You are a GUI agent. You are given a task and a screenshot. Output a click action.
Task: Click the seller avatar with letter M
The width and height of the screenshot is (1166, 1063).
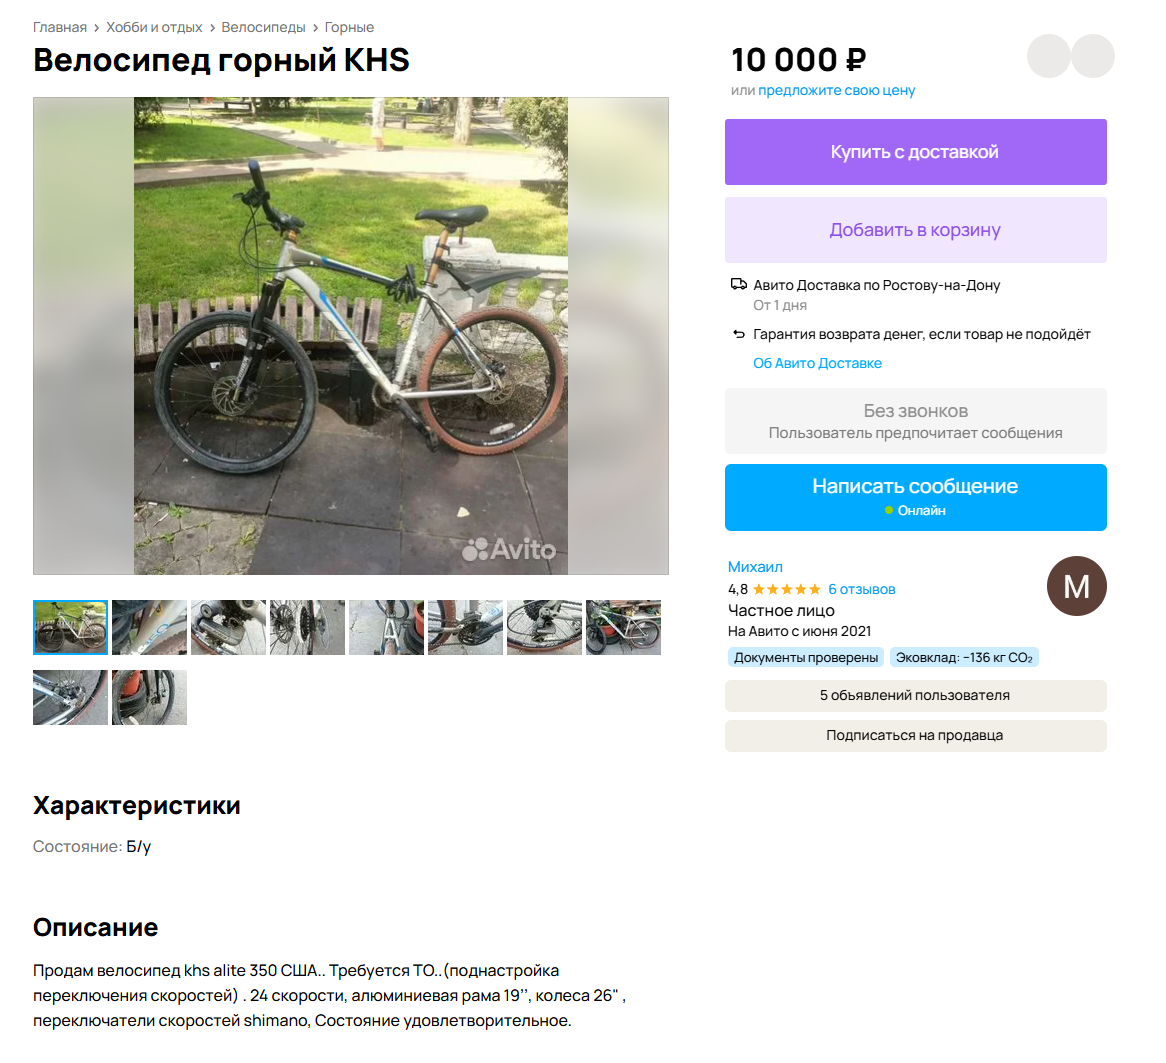click(x=1076, y=586)
